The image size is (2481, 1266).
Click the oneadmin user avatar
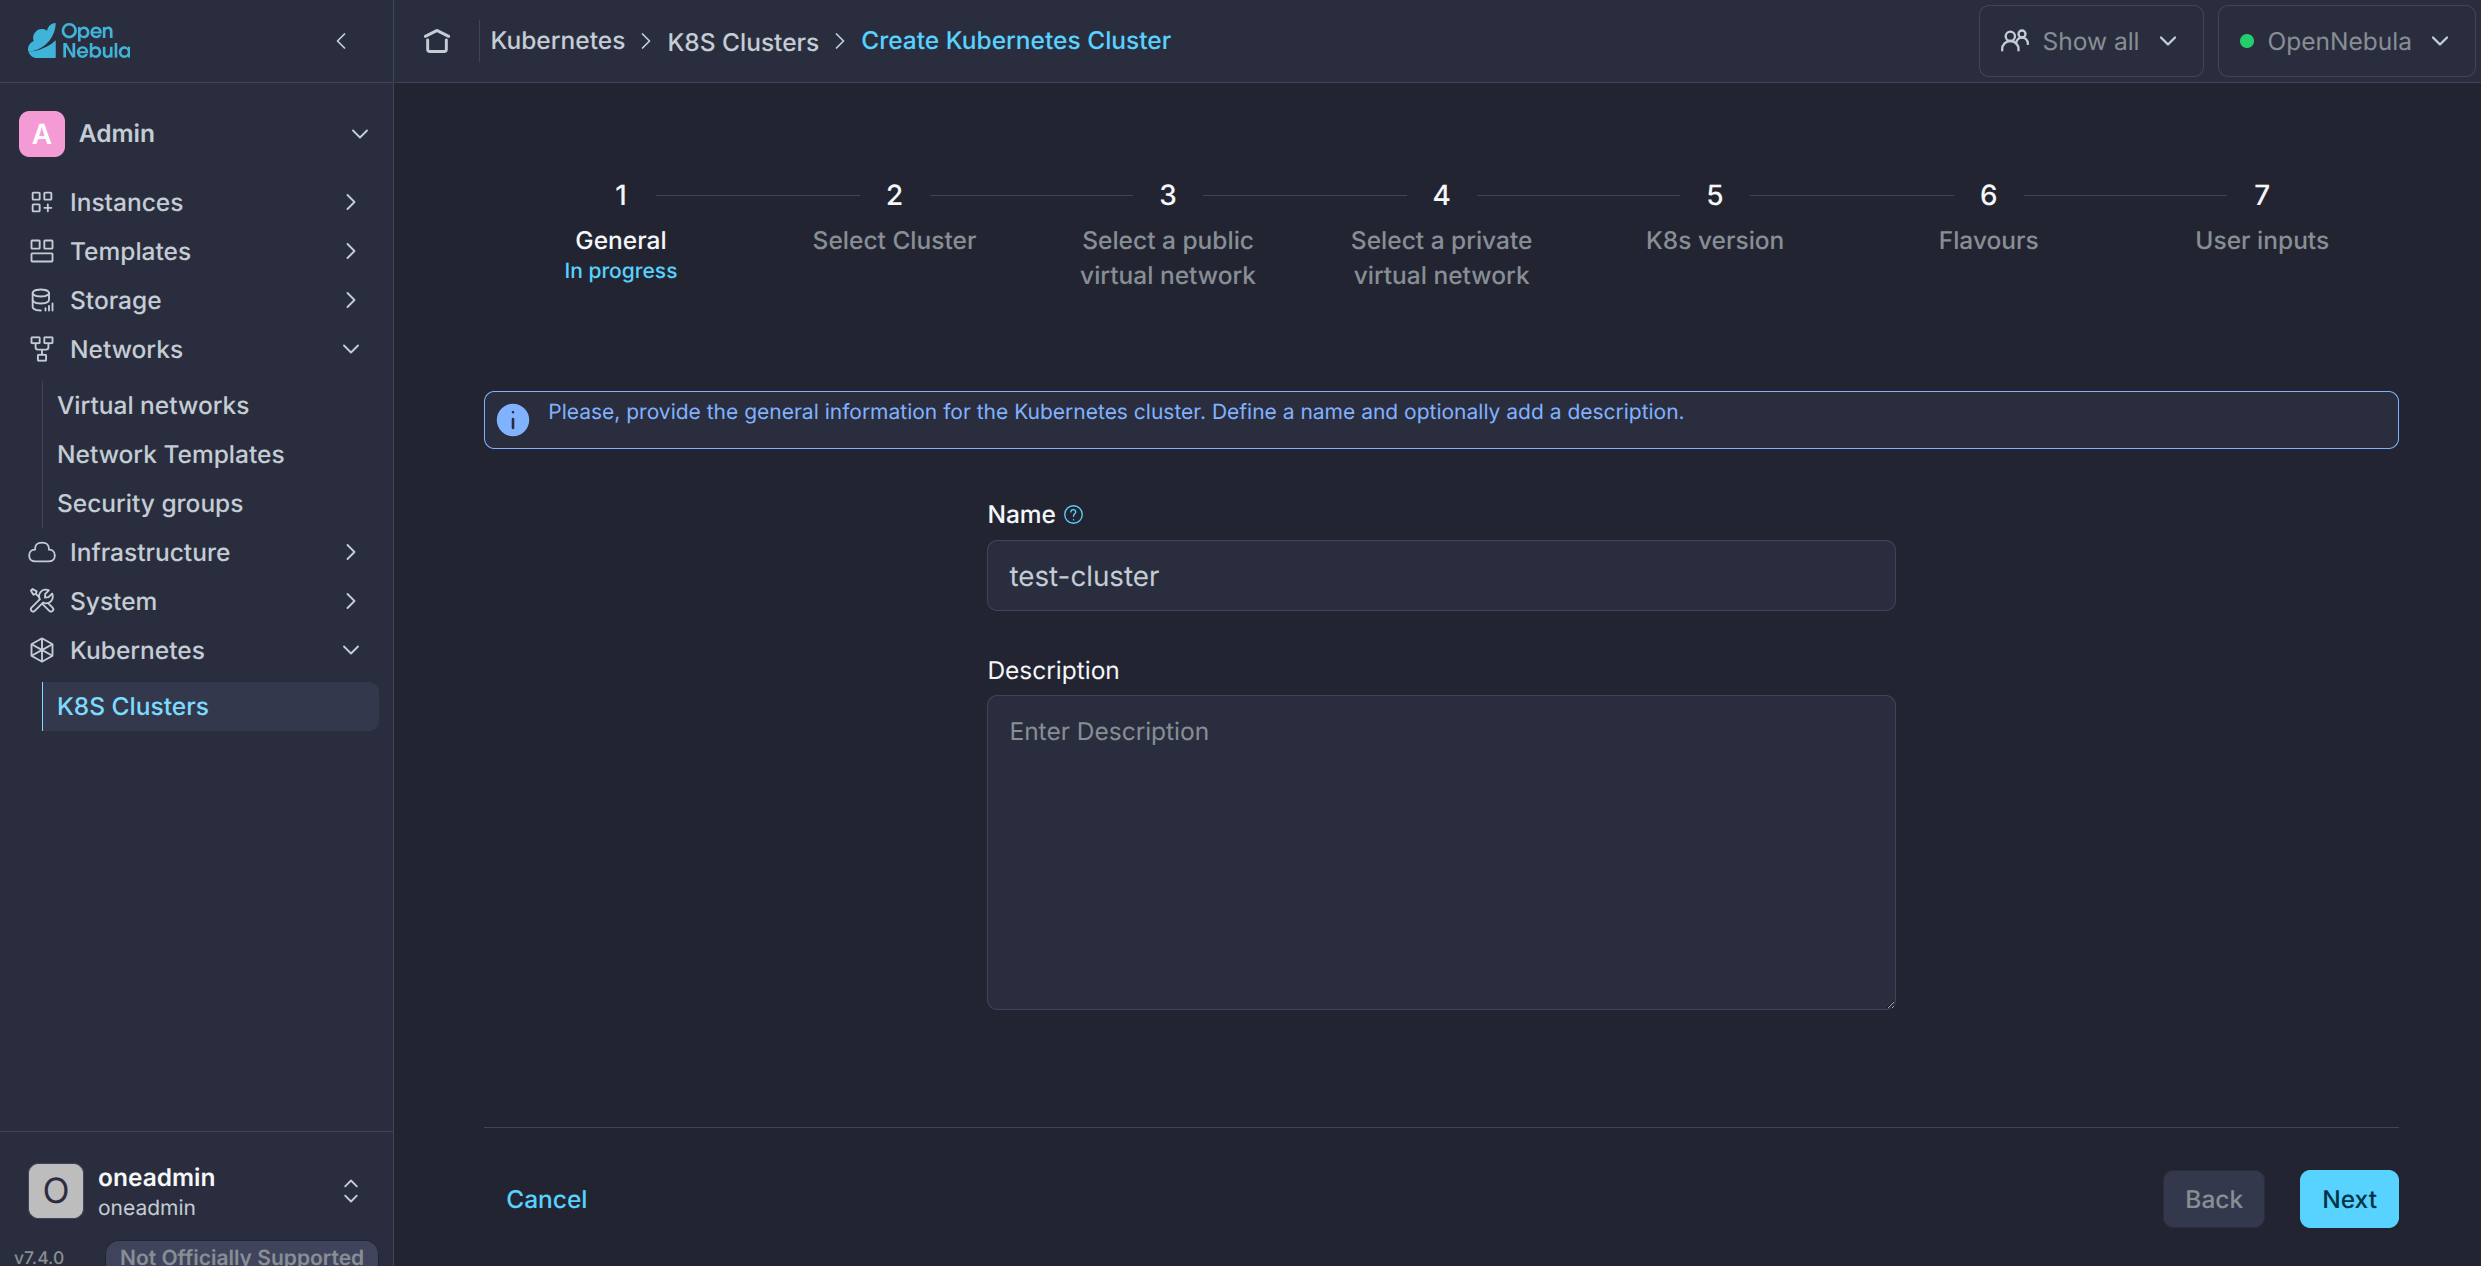tap(56, 1190)
